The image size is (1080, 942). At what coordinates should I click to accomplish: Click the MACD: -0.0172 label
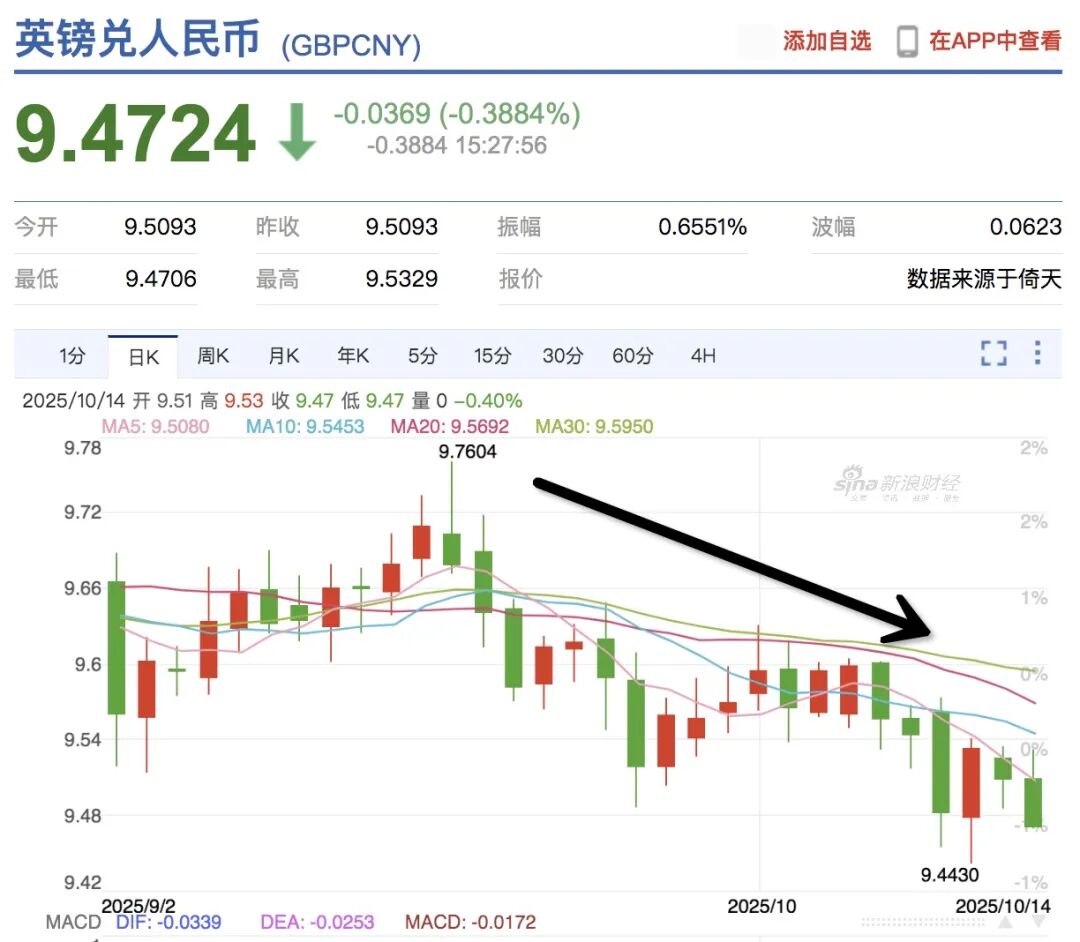[470, 922]
